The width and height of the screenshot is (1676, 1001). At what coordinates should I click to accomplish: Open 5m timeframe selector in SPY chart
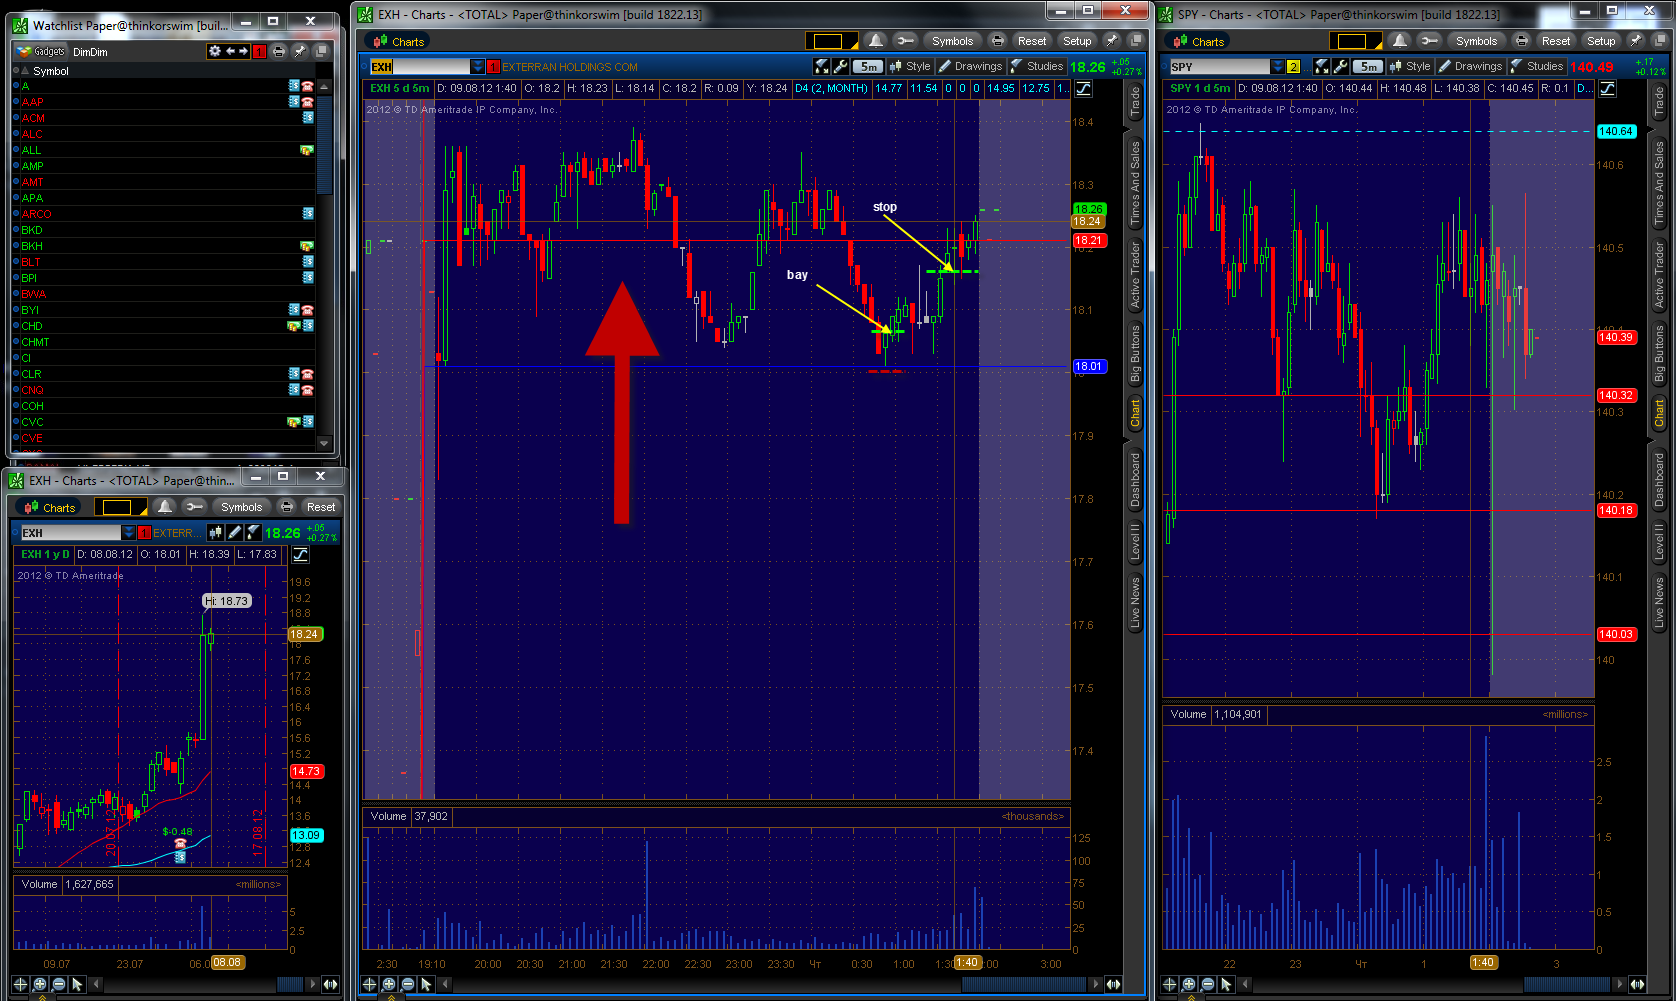click(1368, 67)
